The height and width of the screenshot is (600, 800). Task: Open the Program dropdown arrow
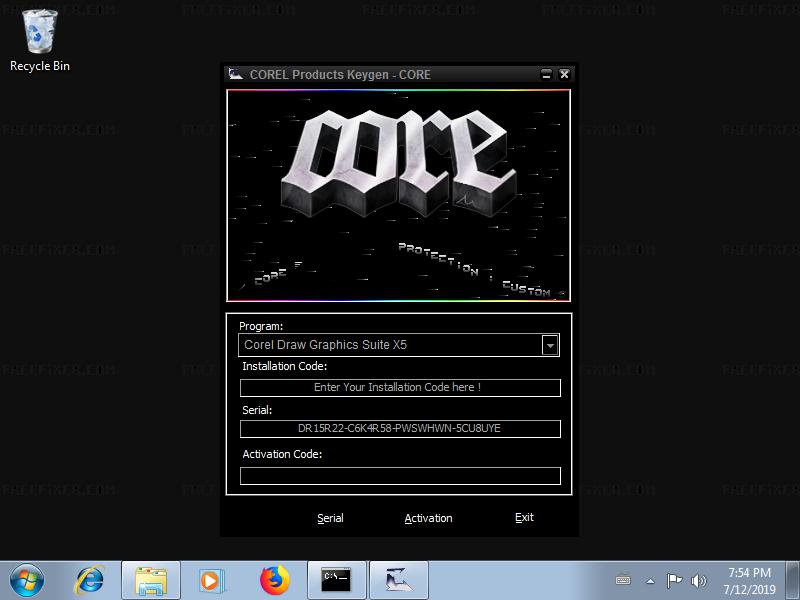[x=550, y=345]
